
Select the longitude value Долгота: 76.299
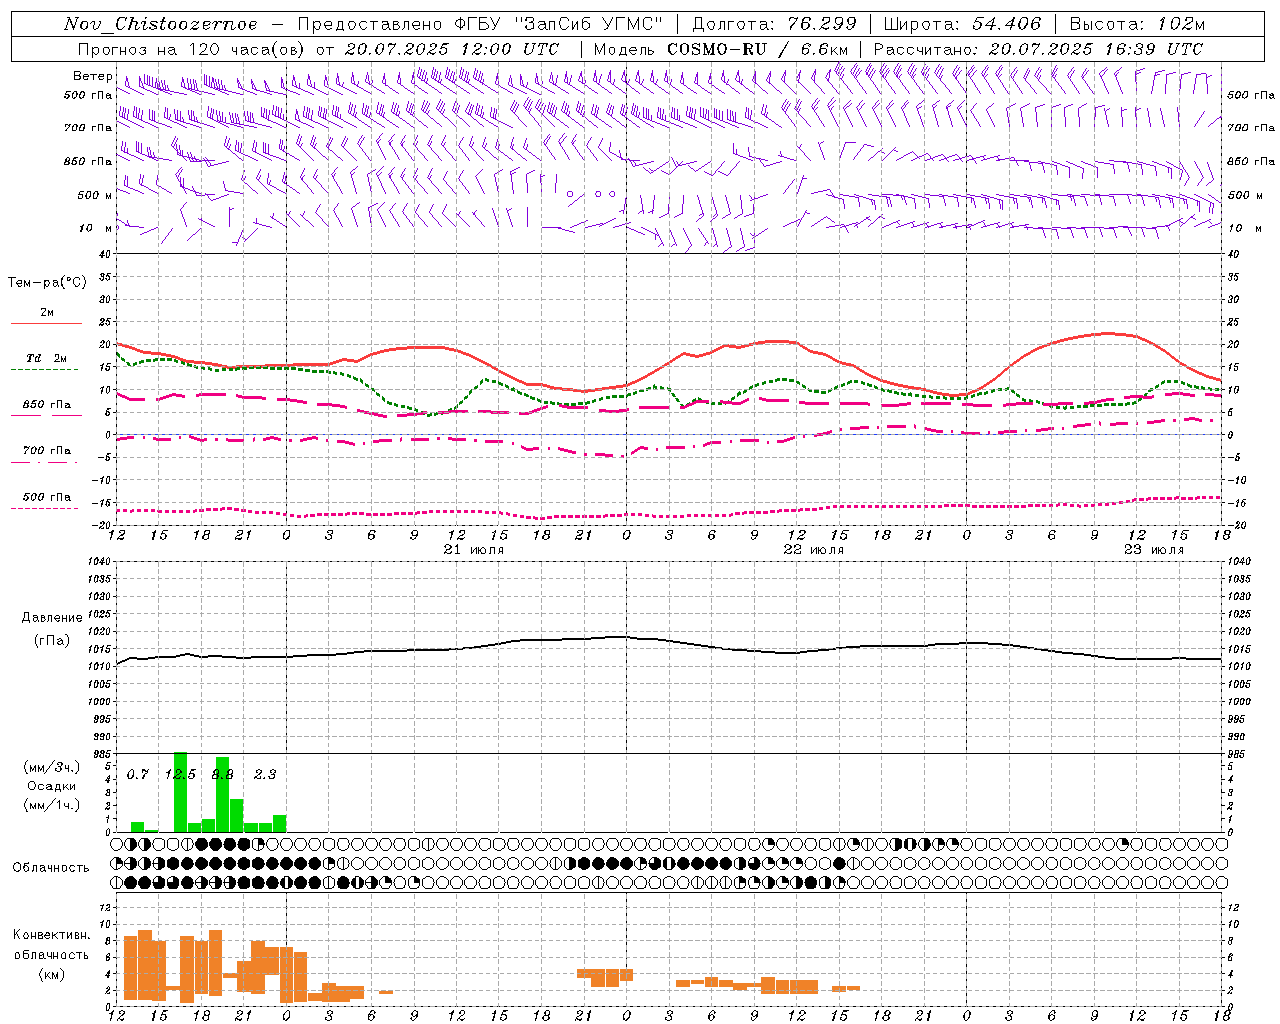[x=774, y=24]
